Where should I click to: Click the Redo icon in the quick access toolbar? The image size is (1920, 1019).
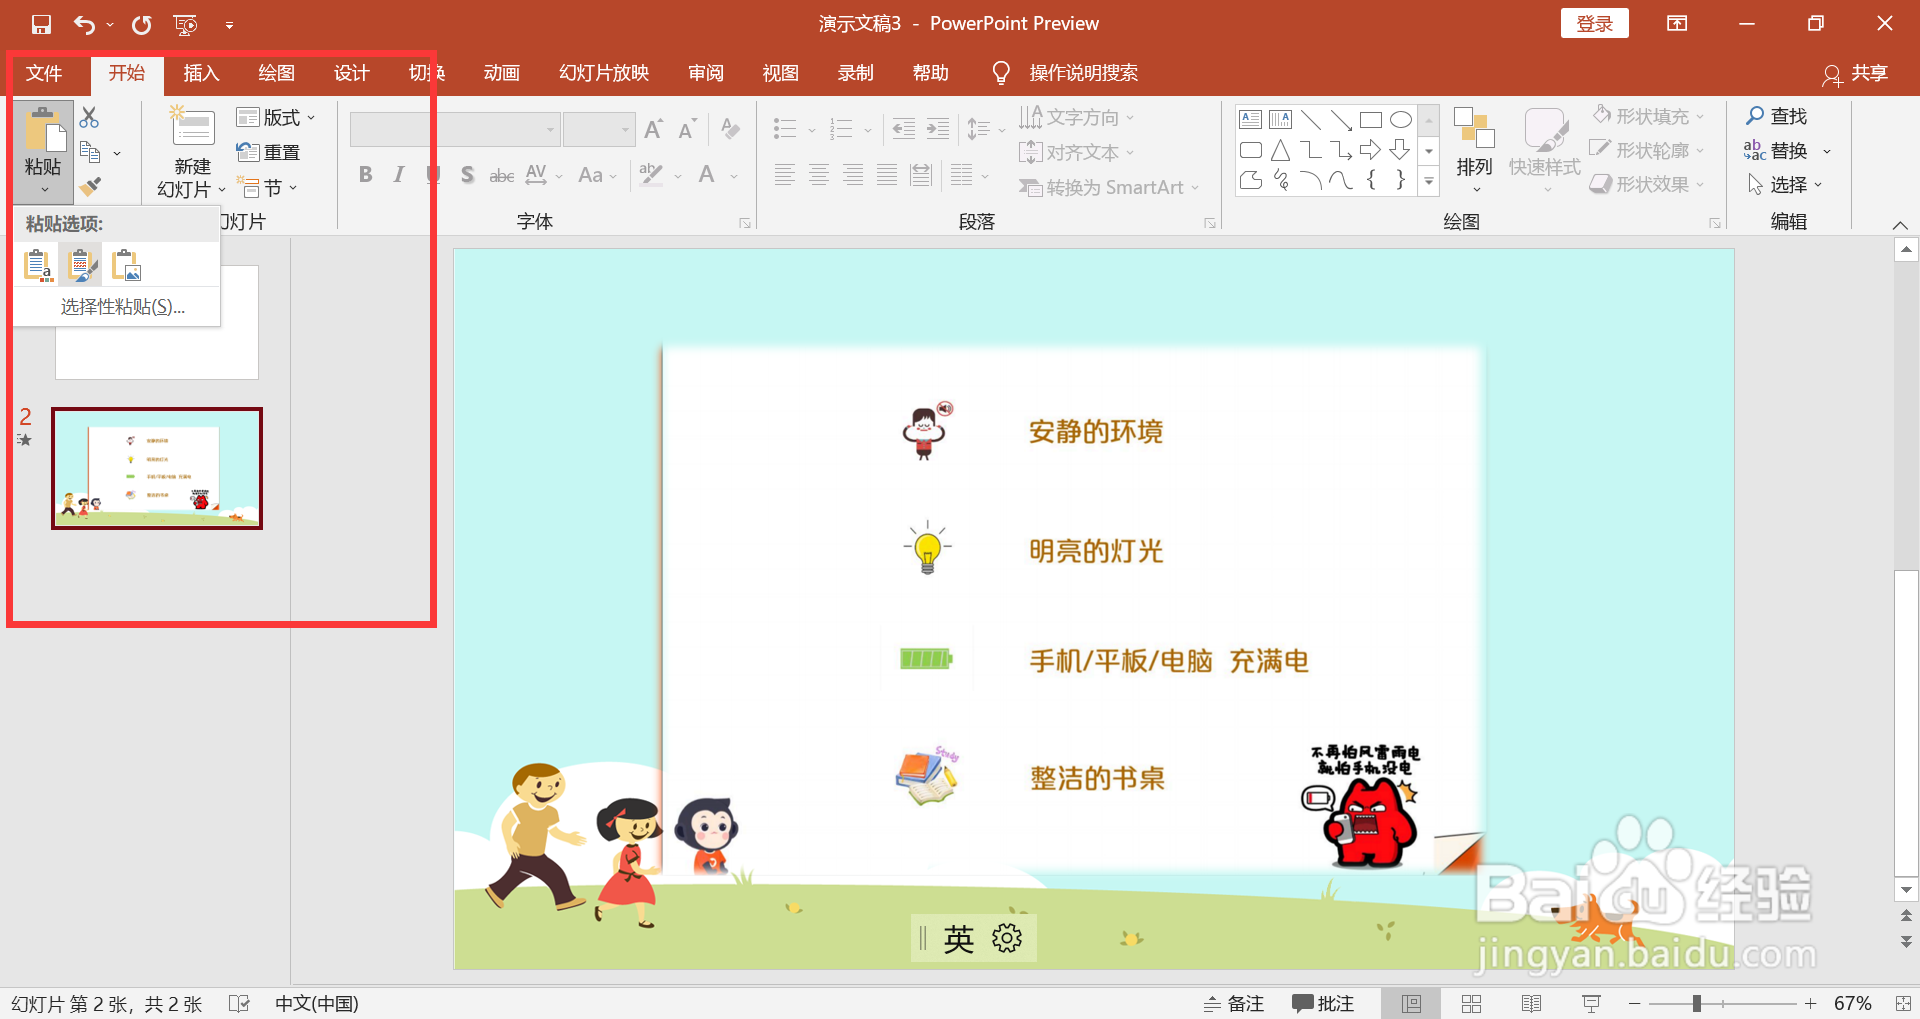click(142, 24)
